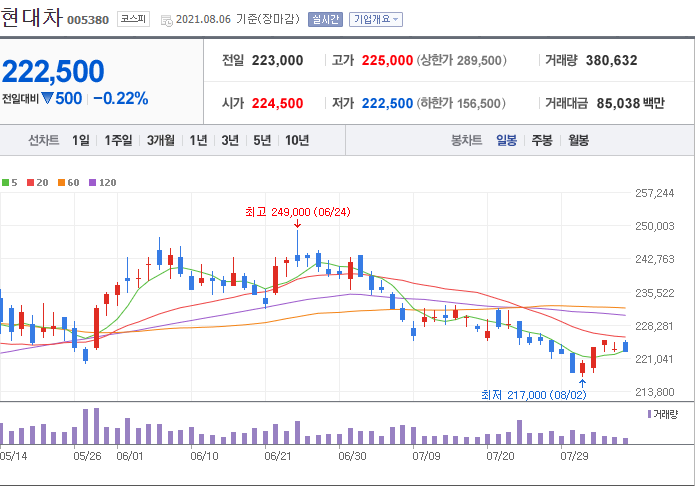Click the calendar icon beside the 2021.08.06 date
Screen dimensions: 695x486
167,20
